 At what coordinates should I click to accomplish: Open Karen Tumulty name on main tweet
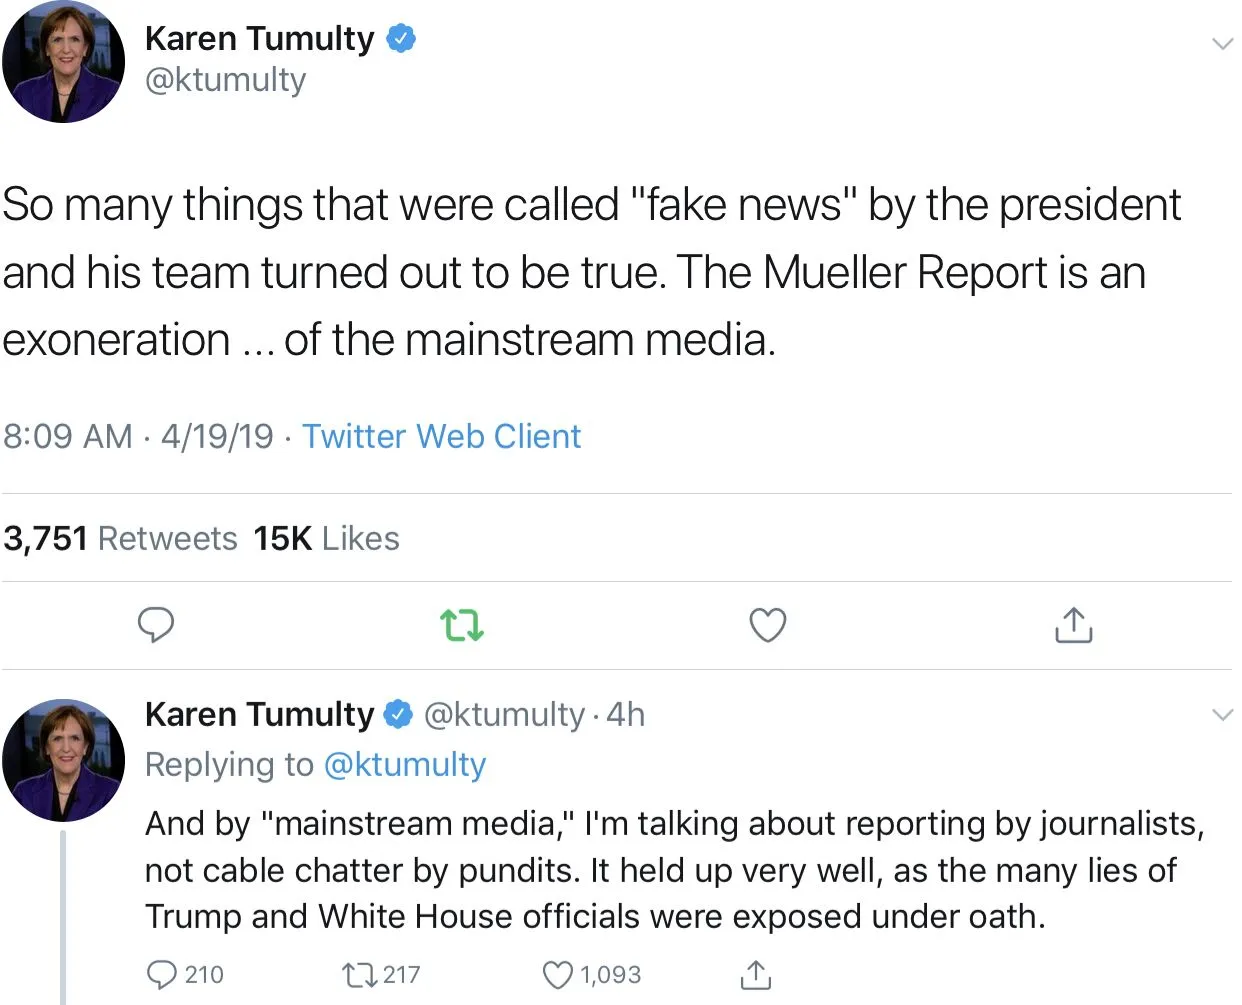click(x=259, y=39)
